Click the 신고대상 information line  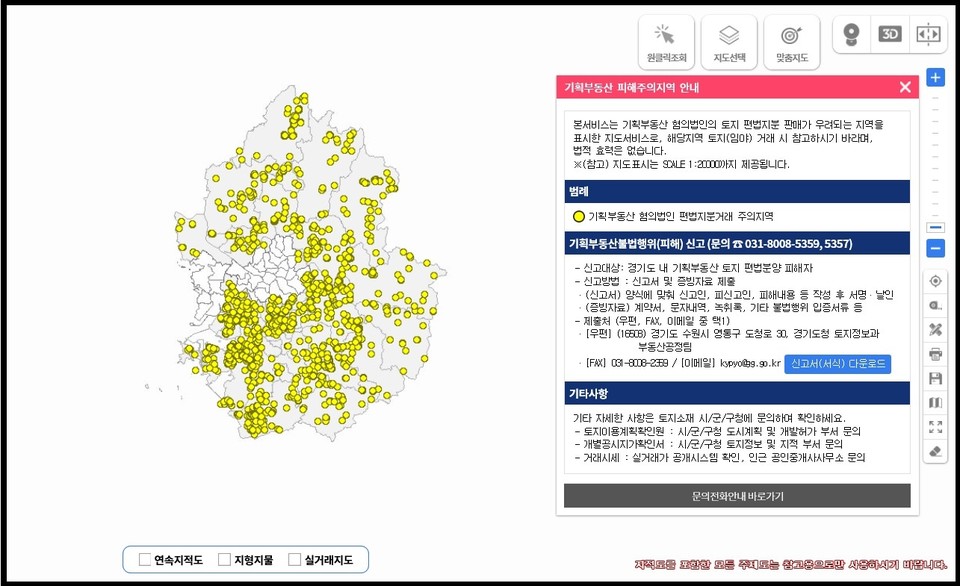click(694, 268)
